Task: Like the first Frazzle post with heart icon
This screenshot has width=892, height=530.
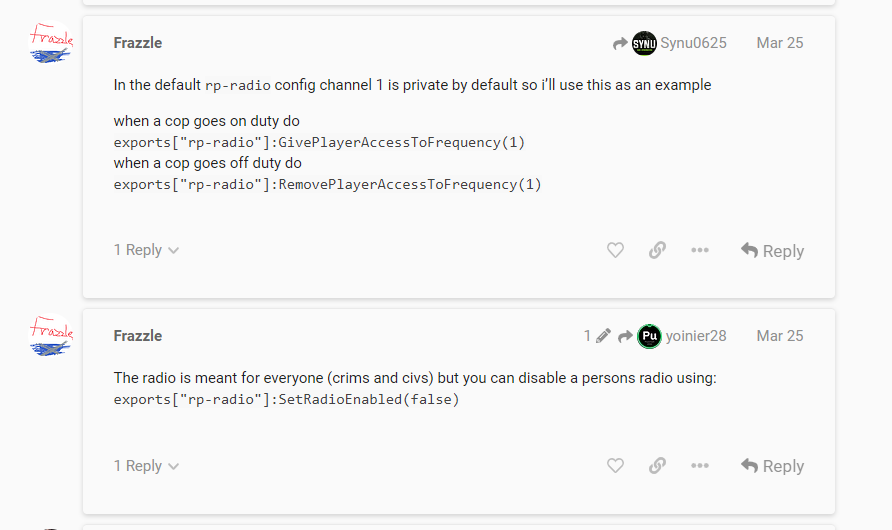Action: click(615, 250)
